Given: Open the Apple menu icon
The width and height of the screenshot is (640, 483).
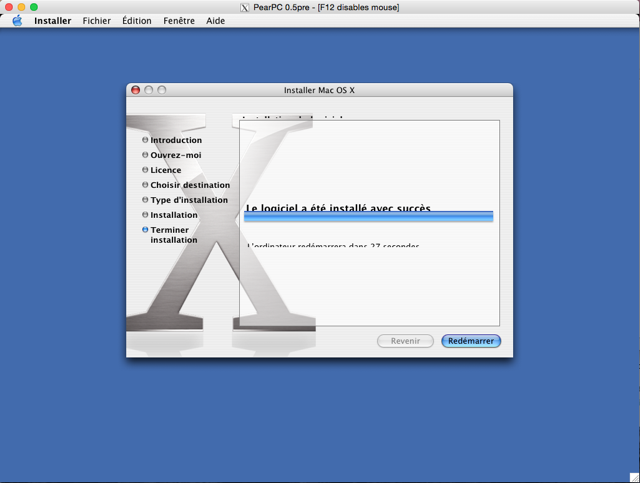Looking at the screenshot, I should point(17,20).
